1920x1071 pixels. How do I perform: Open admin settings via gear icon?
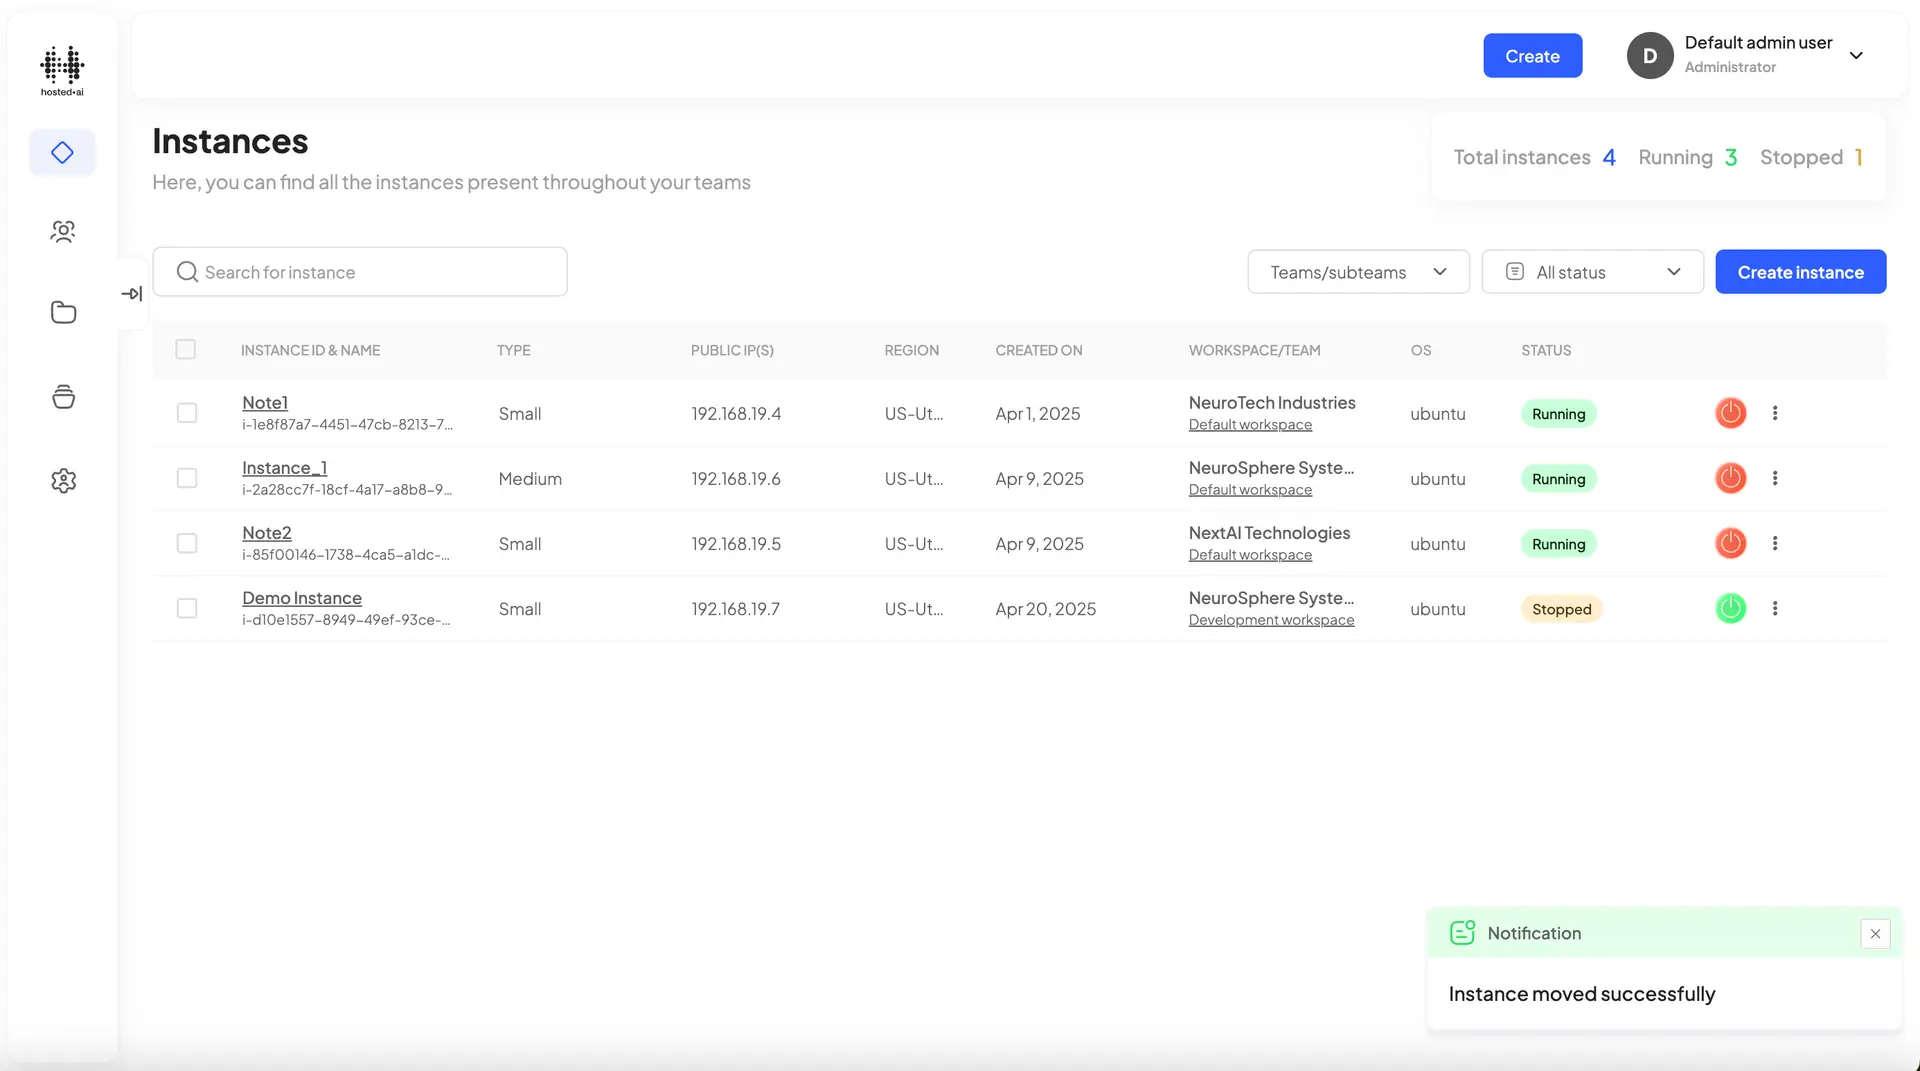pos(62,480)
